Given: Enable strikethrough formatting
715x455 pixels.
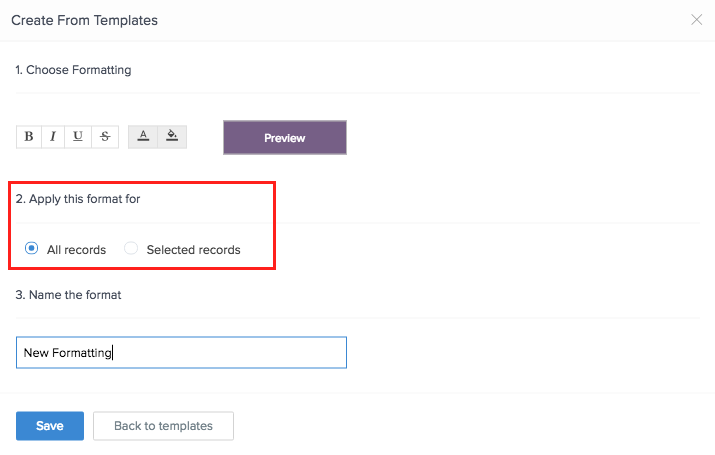Looking at the screenshot, I should pos(105,137).
